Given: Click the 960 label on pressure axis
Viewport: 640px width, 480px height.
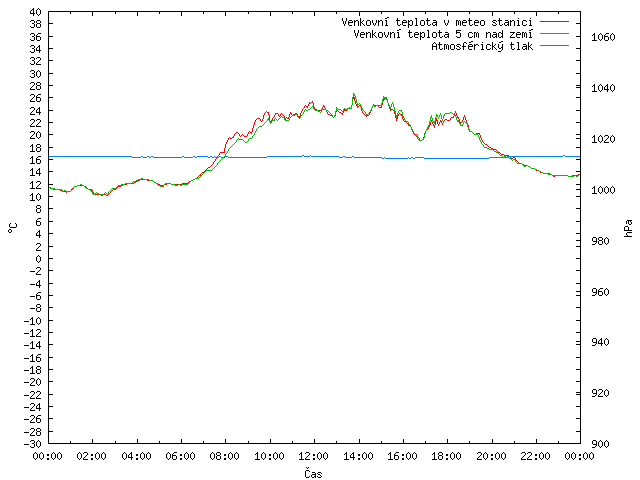Looking at the screenshot, I should (600, 292).
